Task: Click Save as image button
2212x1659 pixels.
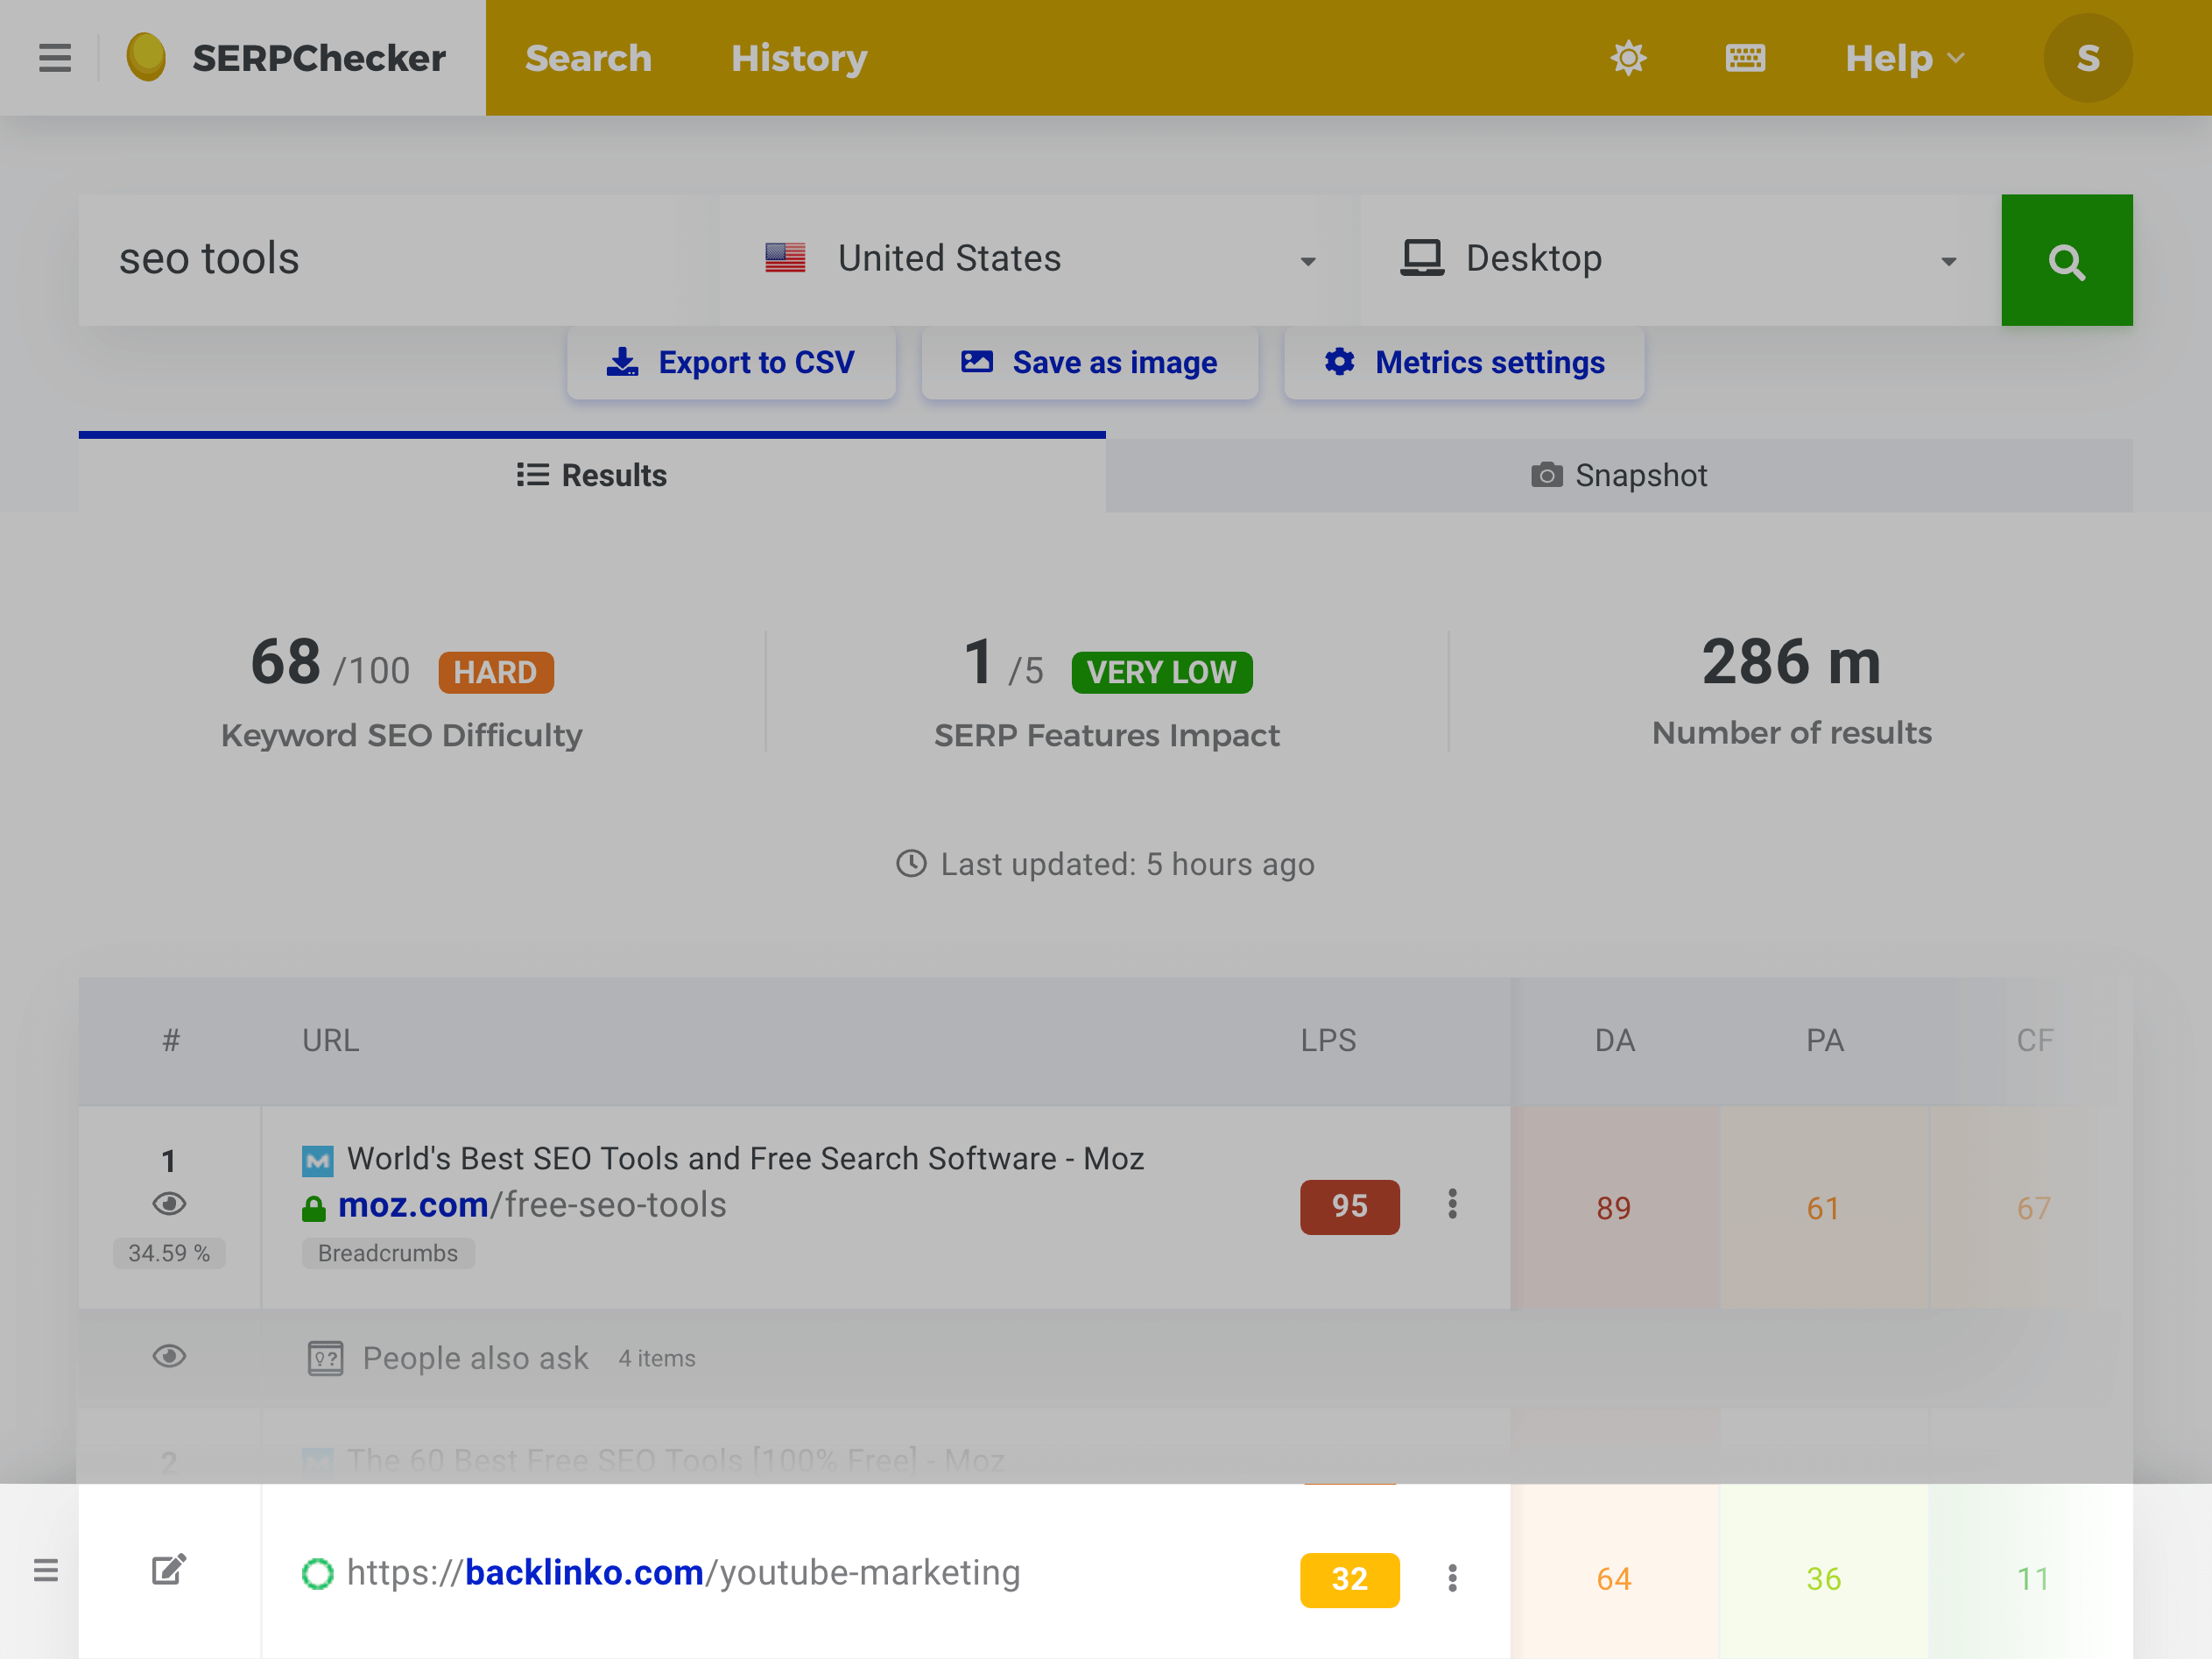Action: tap(1089, 362)
